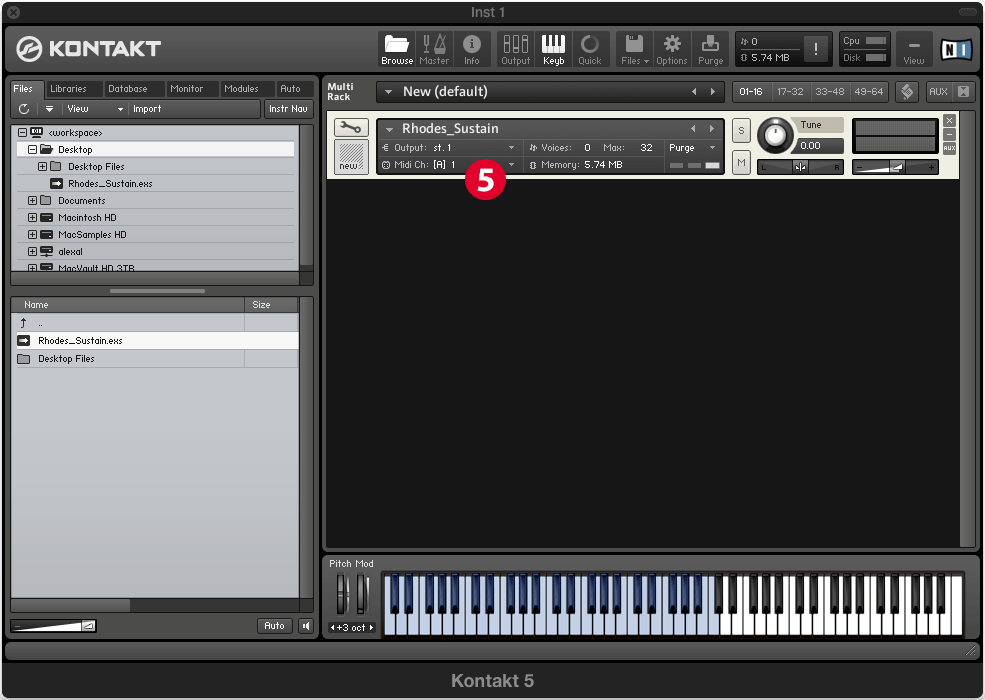Toggle the on-screen Keyb keyboard
Viewport: 985px width, 700px height.
[x=553, y=49]
